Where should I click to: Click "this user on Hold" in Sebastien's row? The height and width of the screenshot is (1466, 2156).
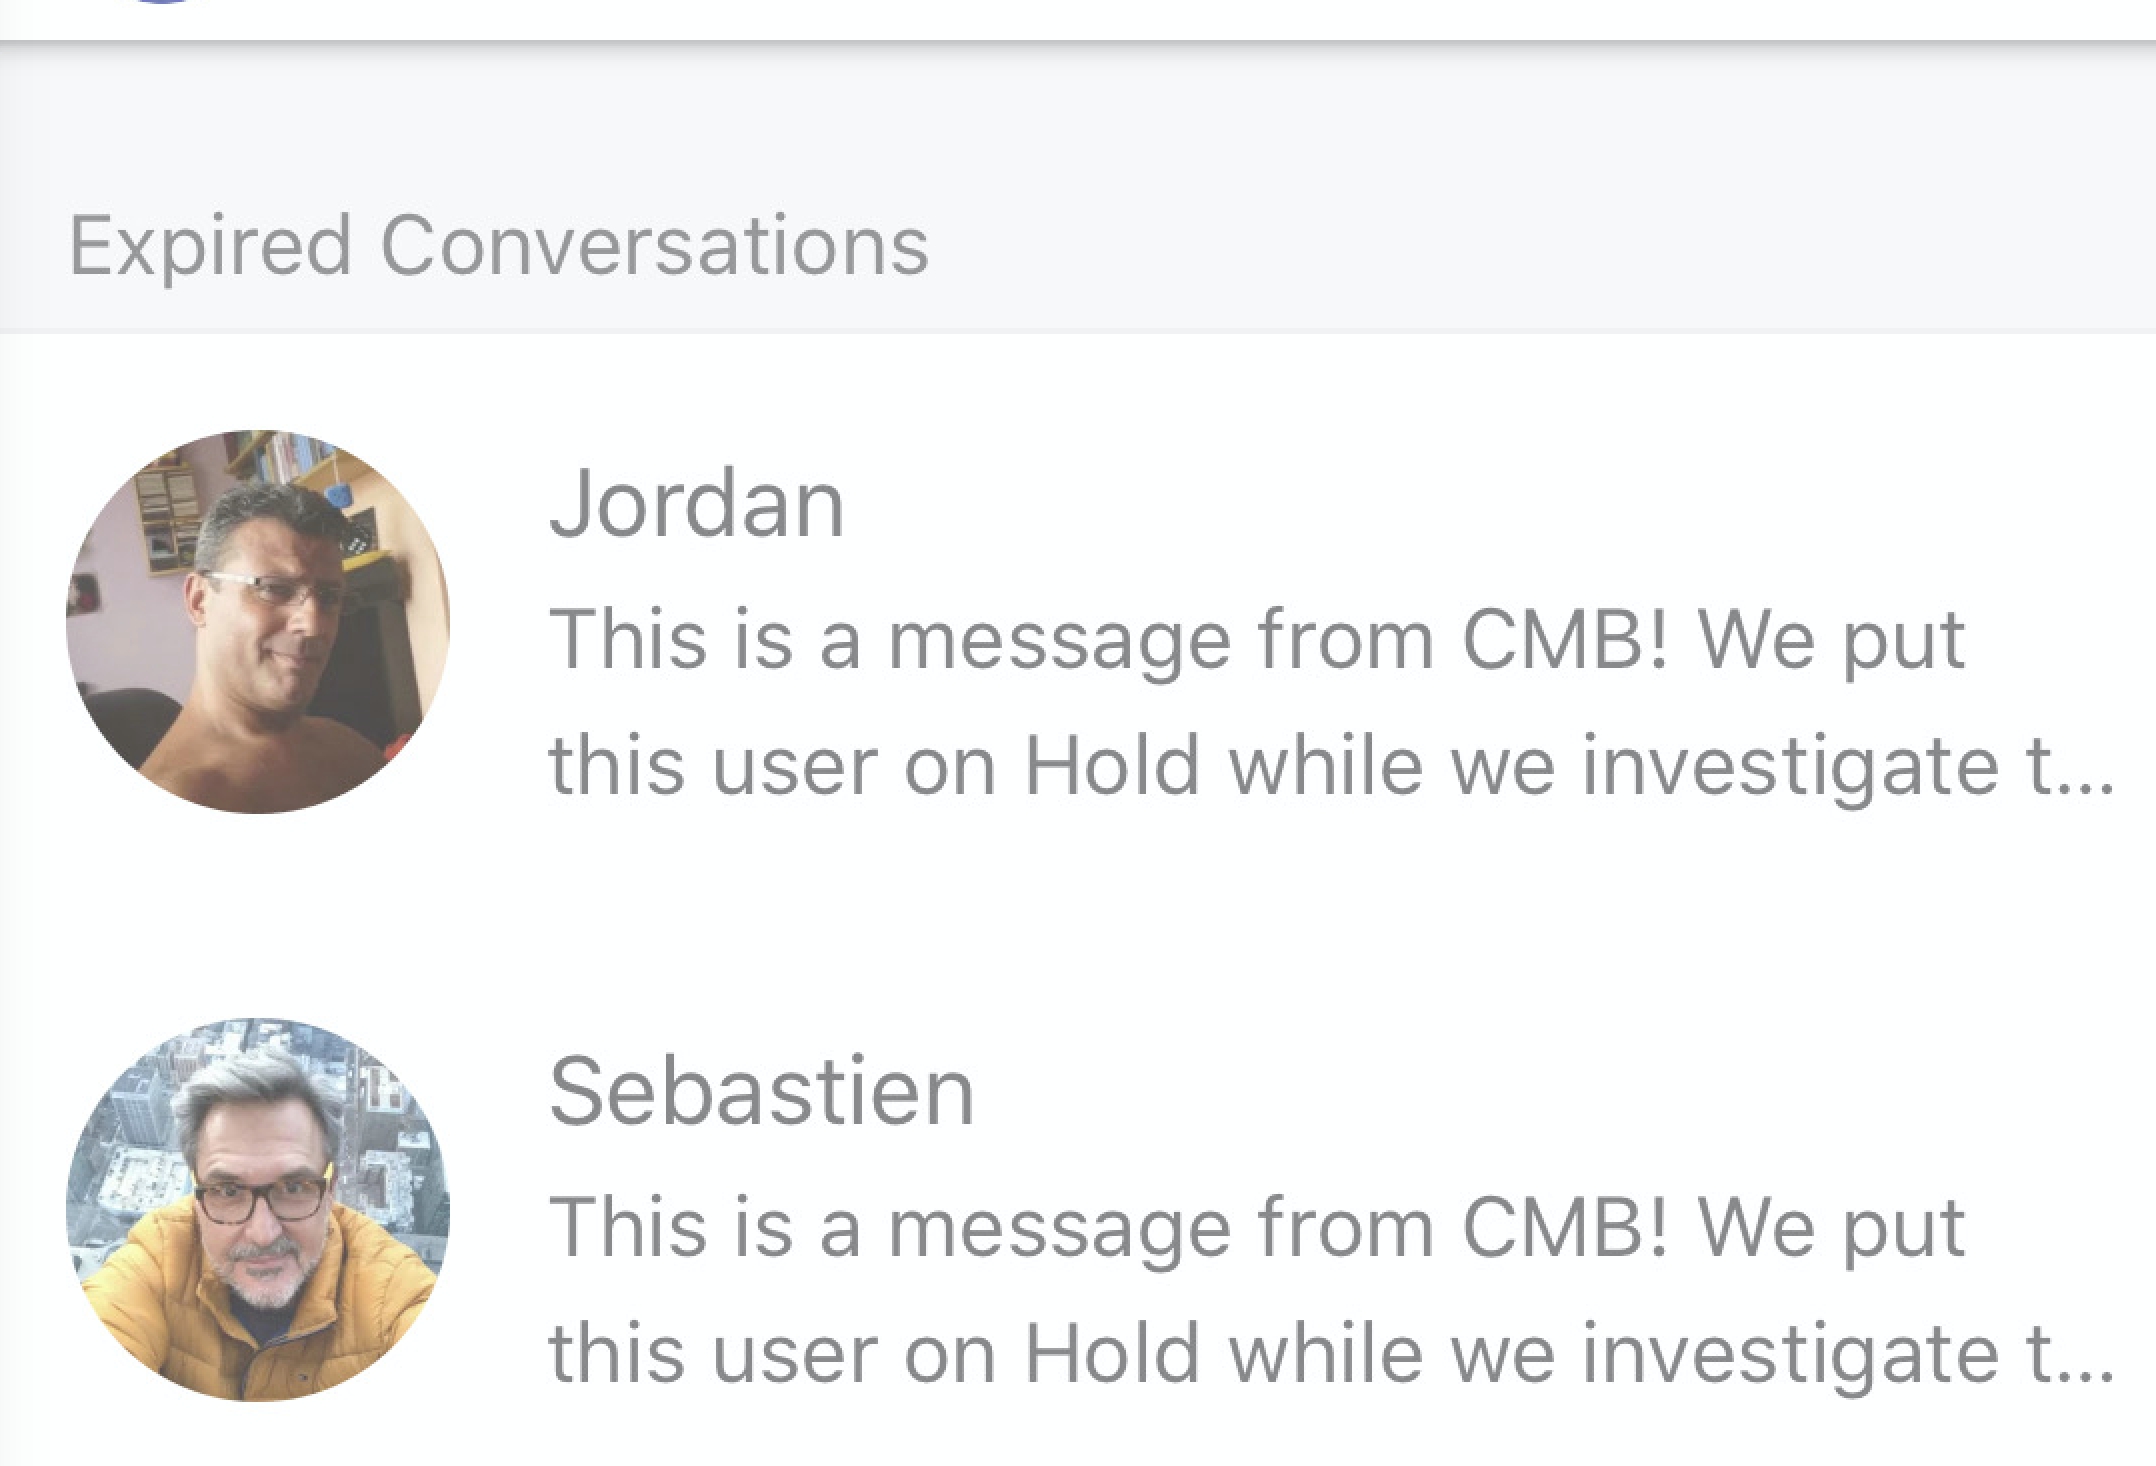874,1356
